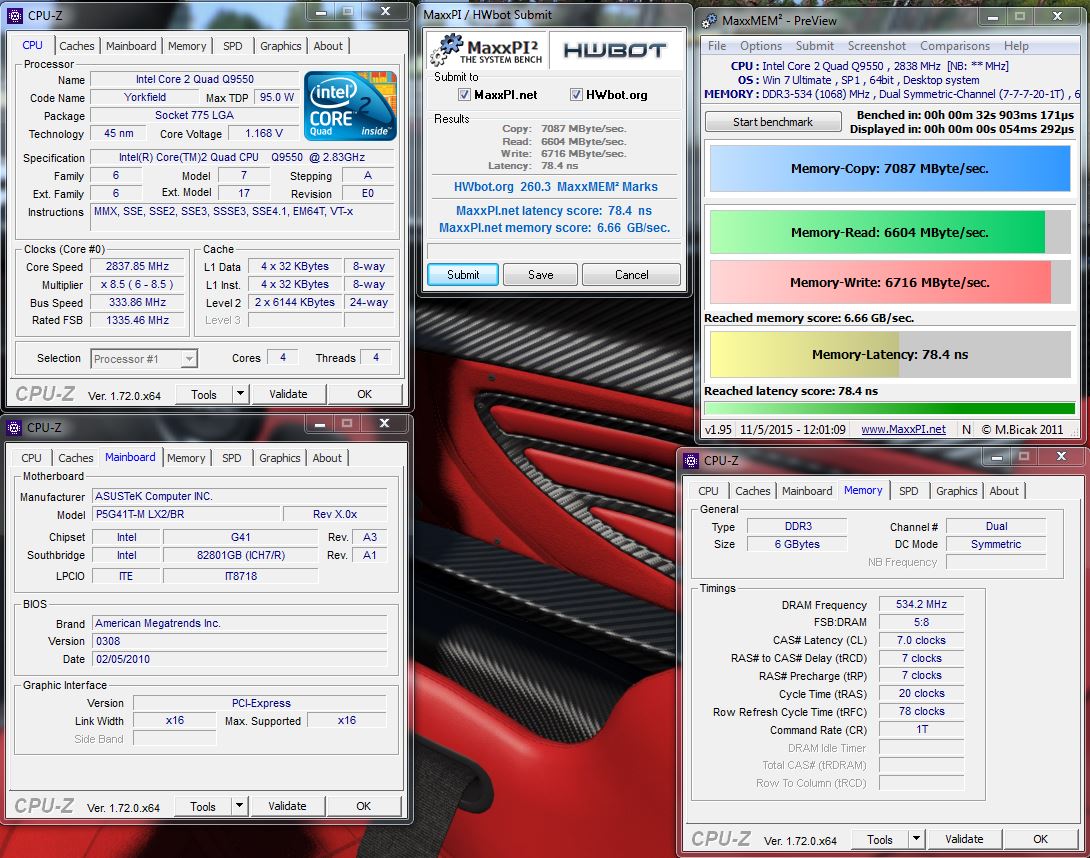Screen dimensions: 1090x858
Task: Select About tab in the Memory CPU-Z window
Action: click(1004, 491)
